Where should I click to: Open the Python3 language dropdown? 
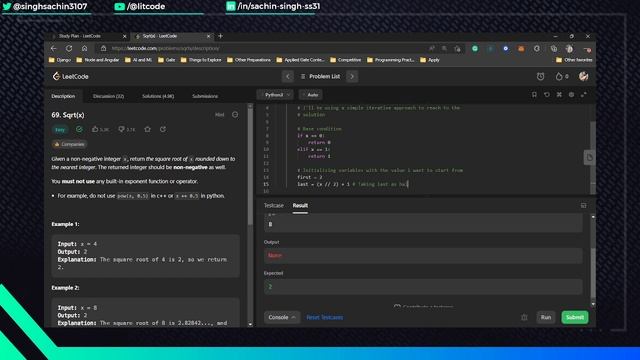[x=275, y=95]
